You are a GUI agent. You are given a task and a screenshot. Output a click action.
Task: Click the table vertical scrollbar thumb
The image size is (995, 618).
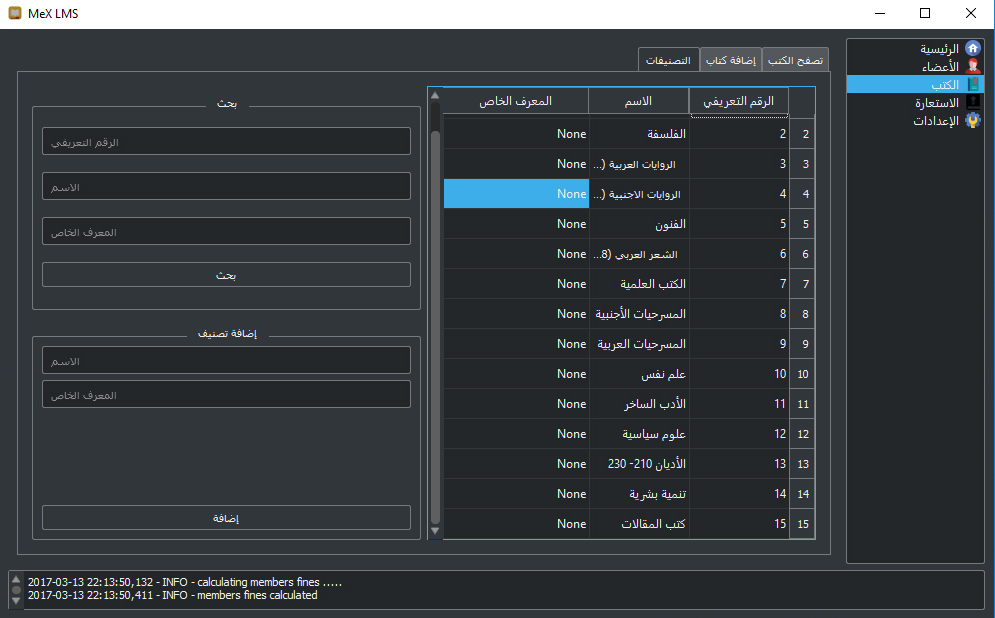pos(435,327)
